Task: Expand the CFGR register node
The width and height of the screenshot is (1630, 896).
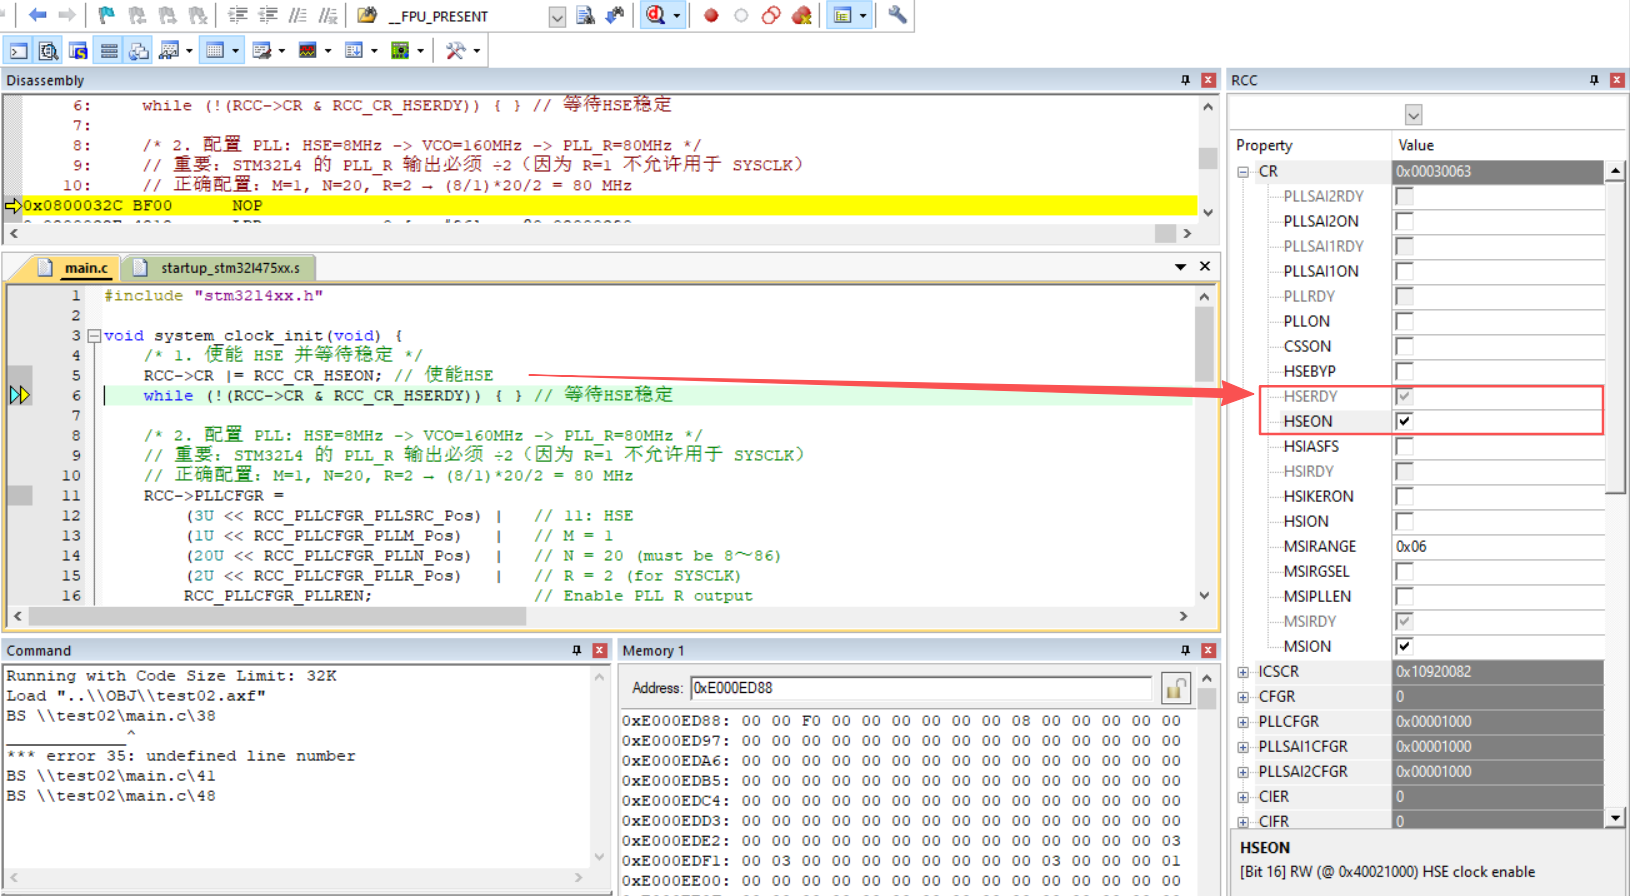Action: pos(1243,697)
